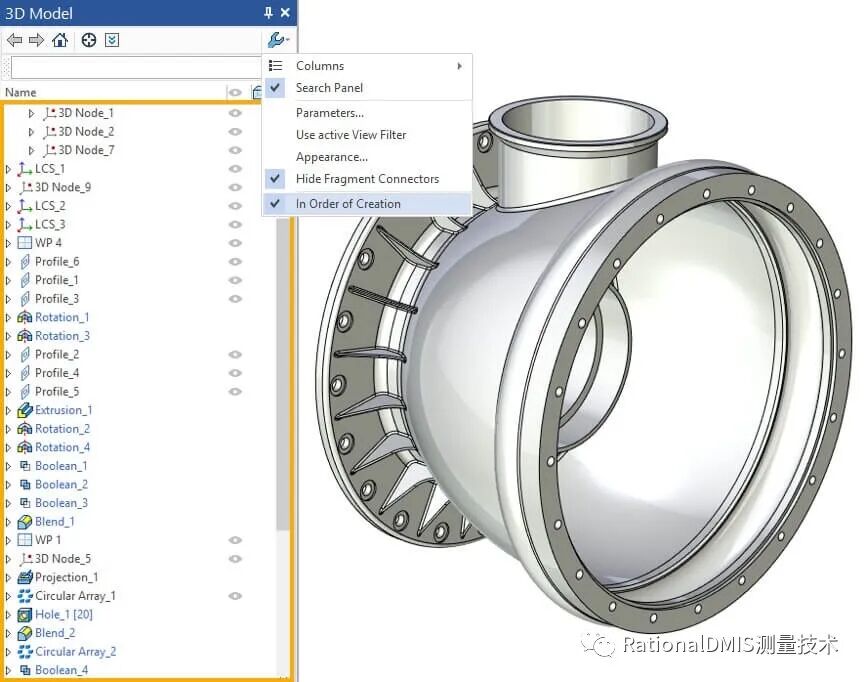
Task: Select the Projection_1 feature icon
Action: click(25, 577)
